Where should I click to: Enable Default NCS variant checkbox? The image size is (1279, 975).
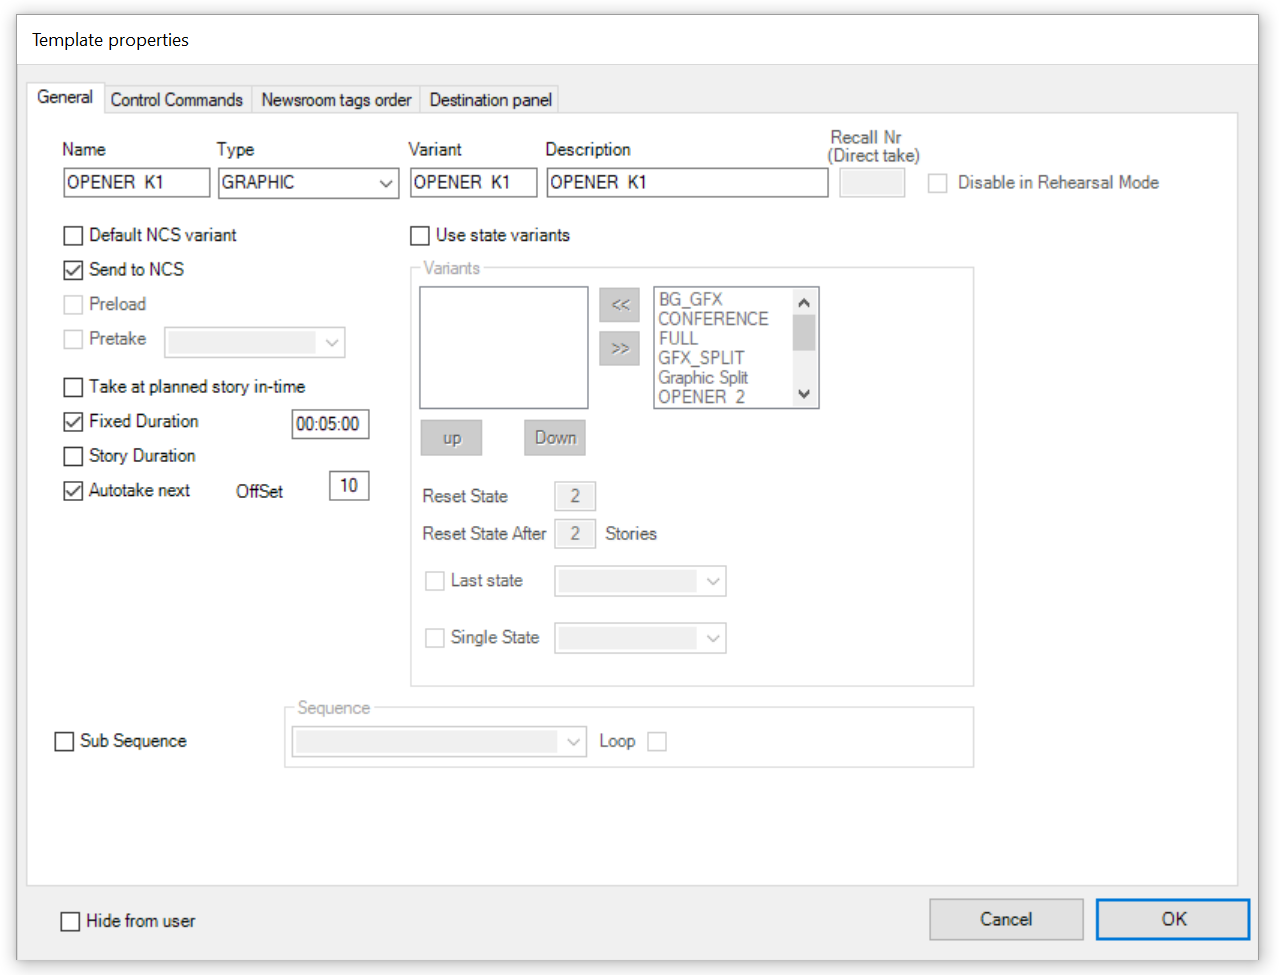point(73,236)
